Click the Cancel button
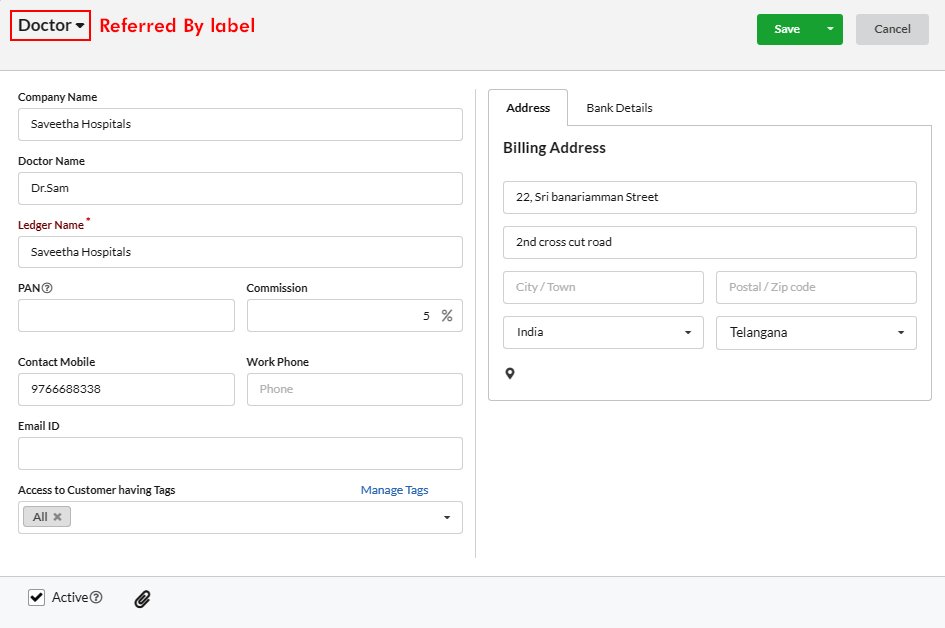This screenshot has height=628, width=945. click(892, 29)
